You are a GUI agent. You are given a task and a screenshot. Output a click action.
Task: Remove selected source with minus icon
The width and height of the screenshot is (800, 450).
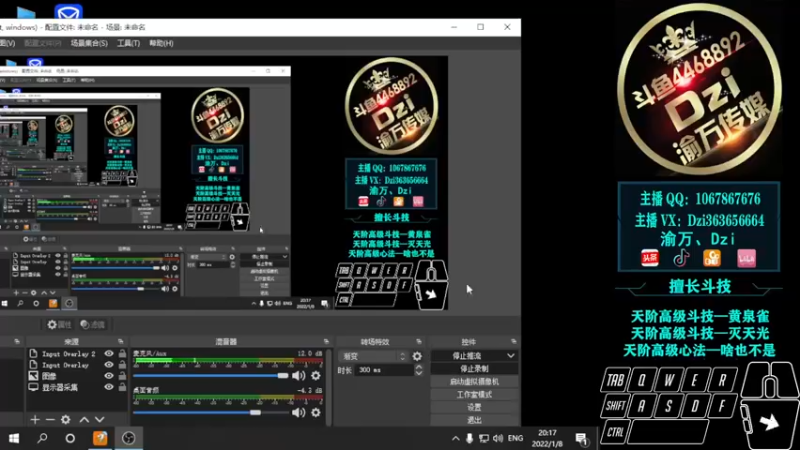(x=50, y=419)
